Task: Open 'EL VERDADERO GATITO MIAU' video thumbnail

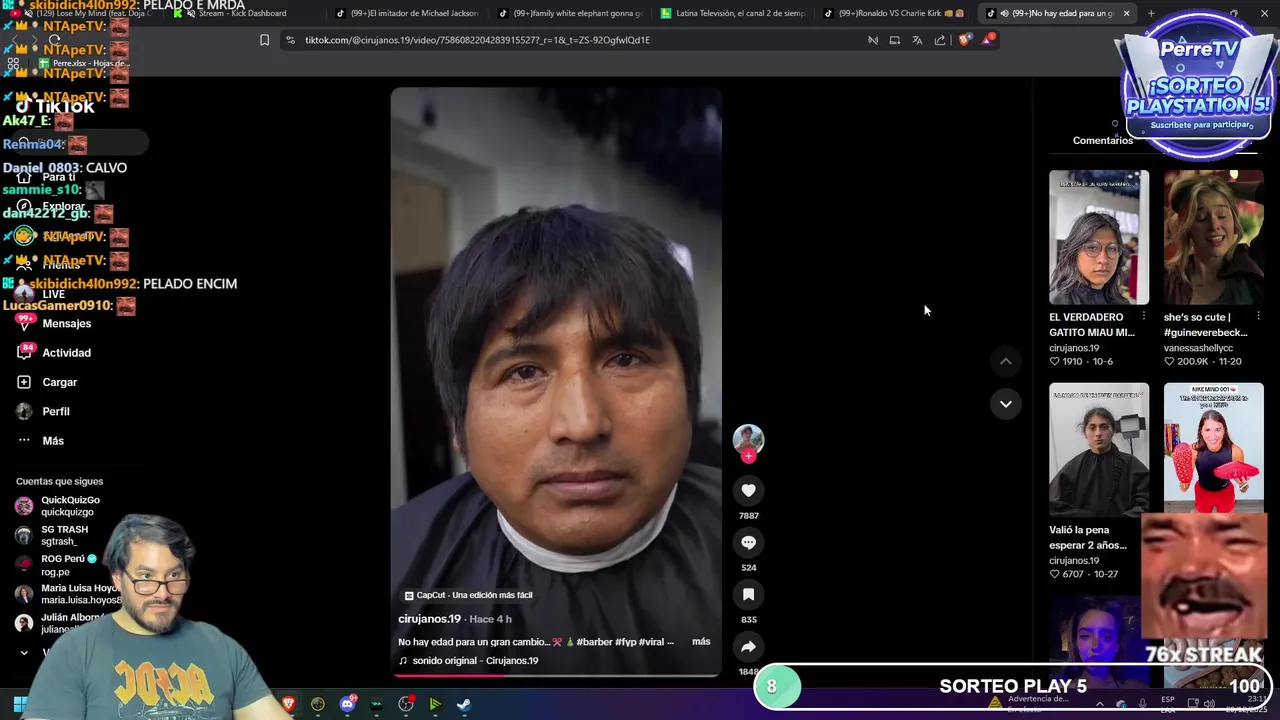Action: coord(1099,237)
